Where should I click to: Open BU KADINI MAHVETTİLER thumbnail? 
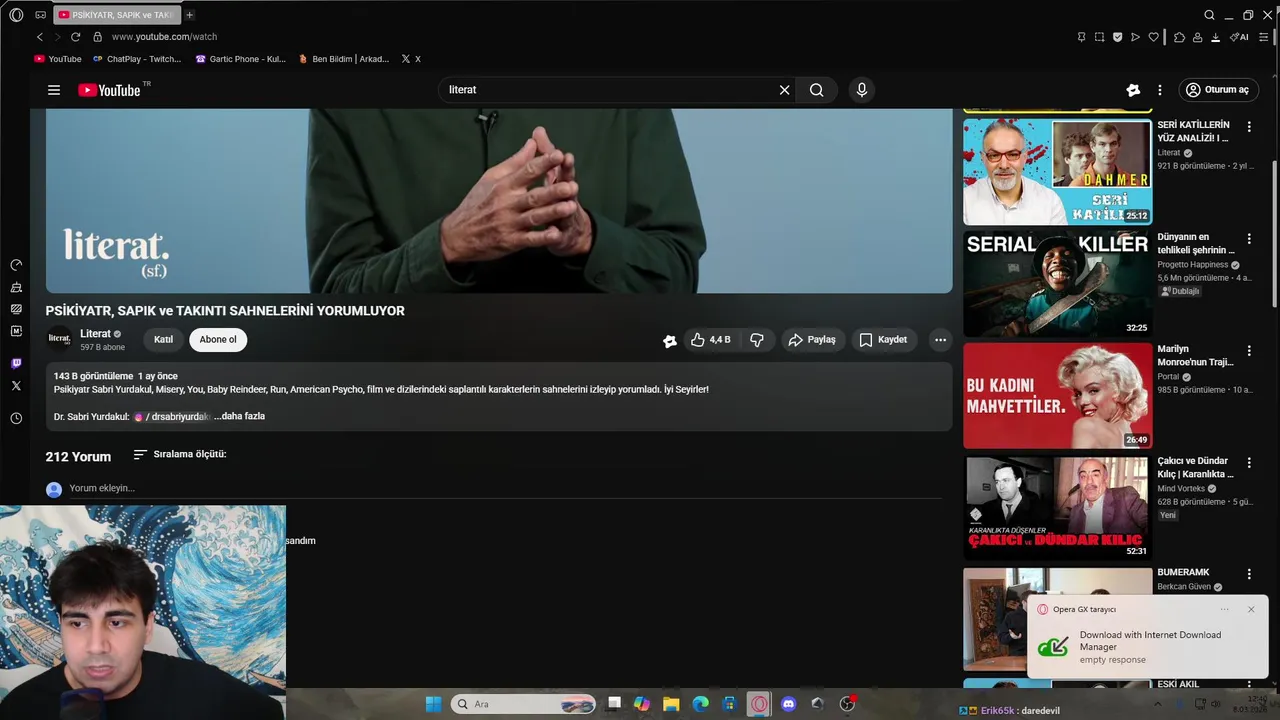coord(1057,396)
